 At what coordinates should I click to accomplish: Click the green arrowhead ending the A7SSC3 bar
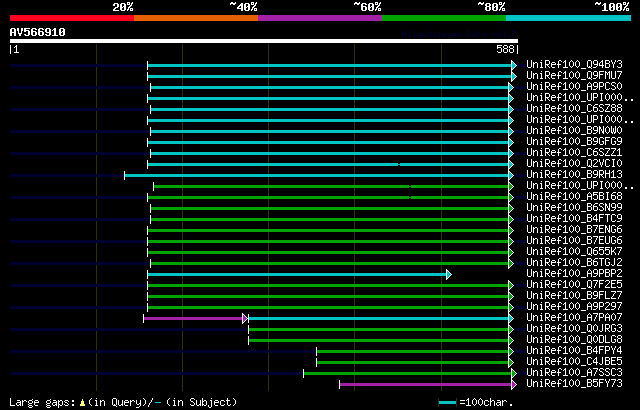point(514,373)
